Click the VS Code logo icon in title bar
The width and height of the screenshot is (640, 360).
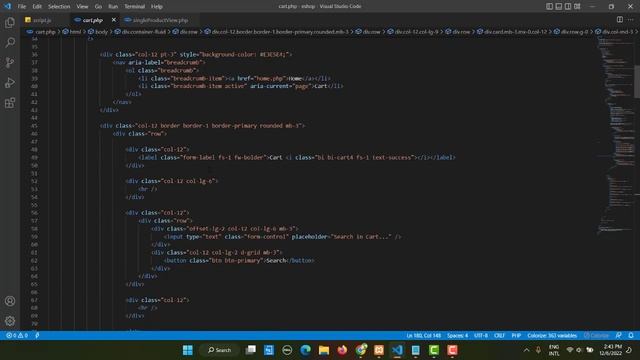[7, 6]
